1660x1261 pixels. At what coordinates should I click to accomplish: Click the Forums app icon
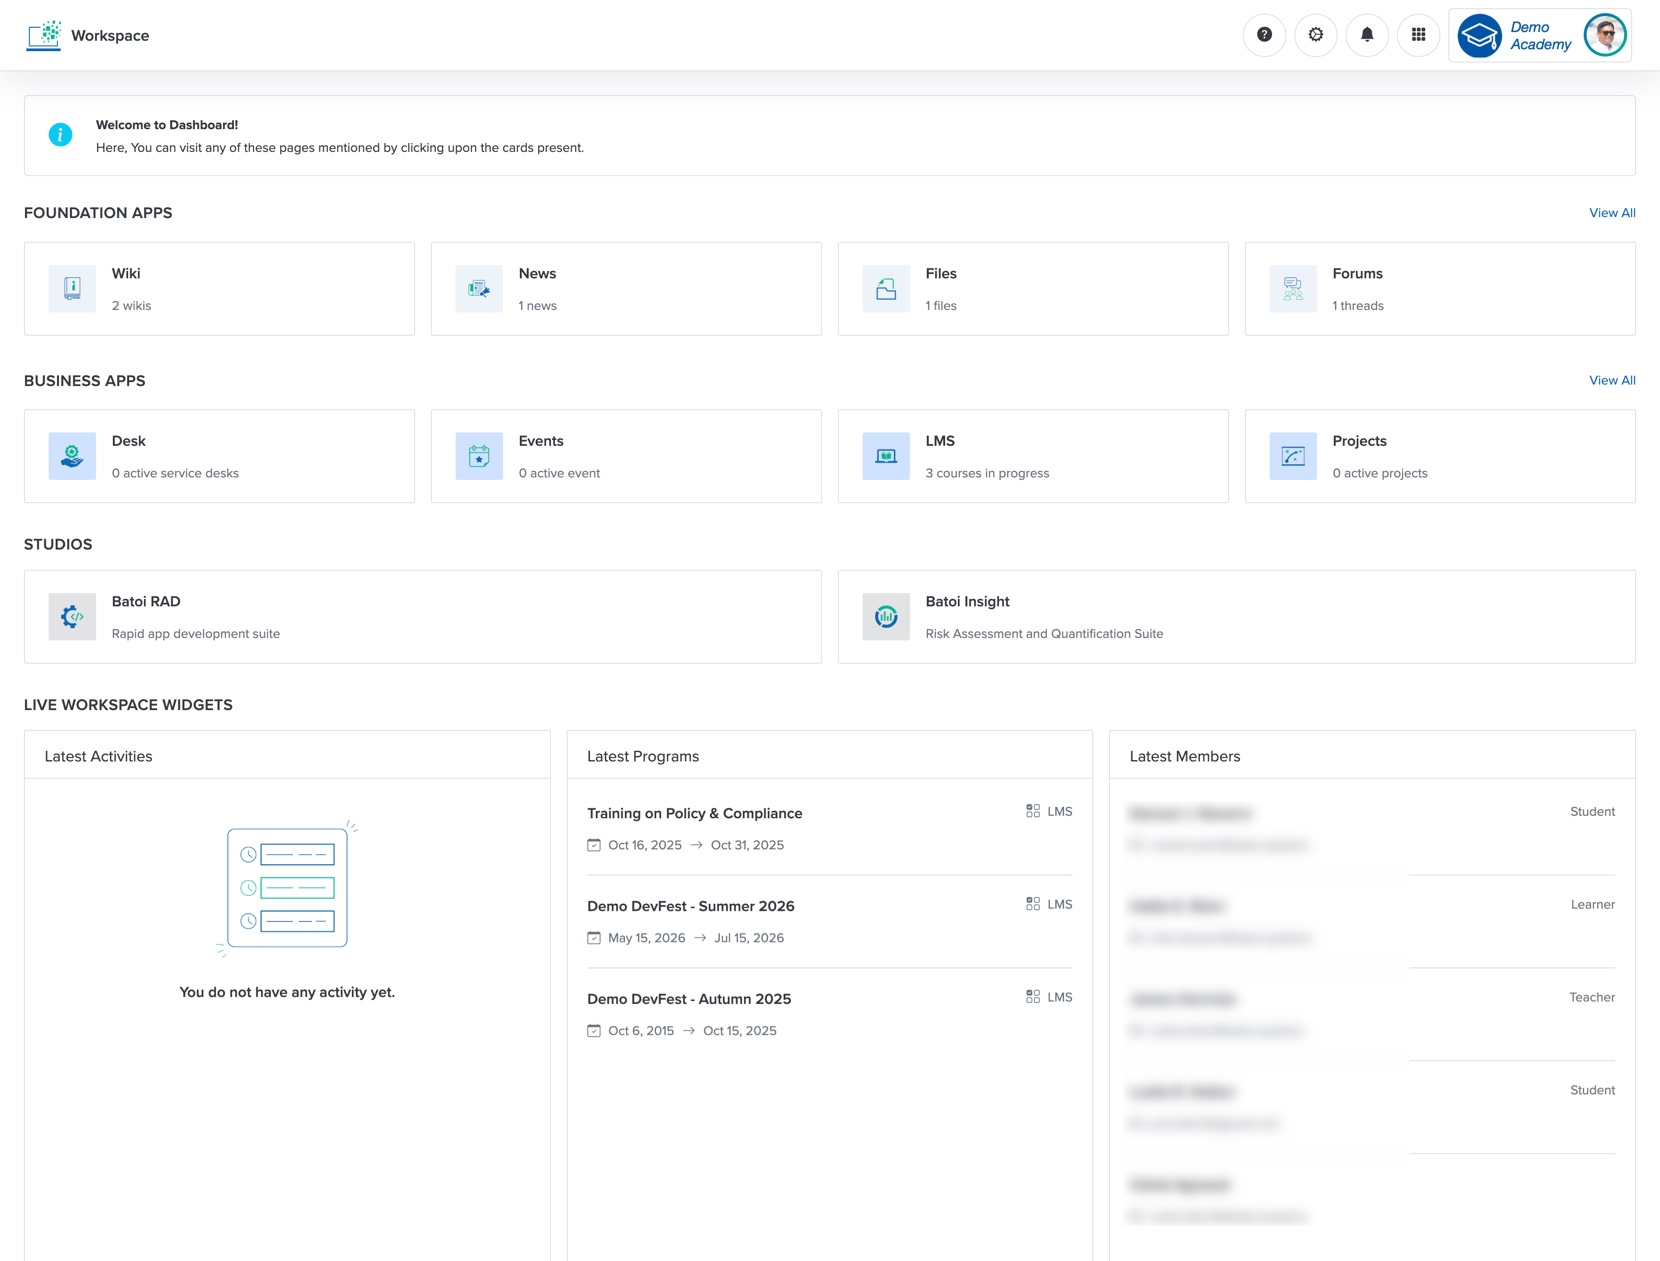(1291, 288)
